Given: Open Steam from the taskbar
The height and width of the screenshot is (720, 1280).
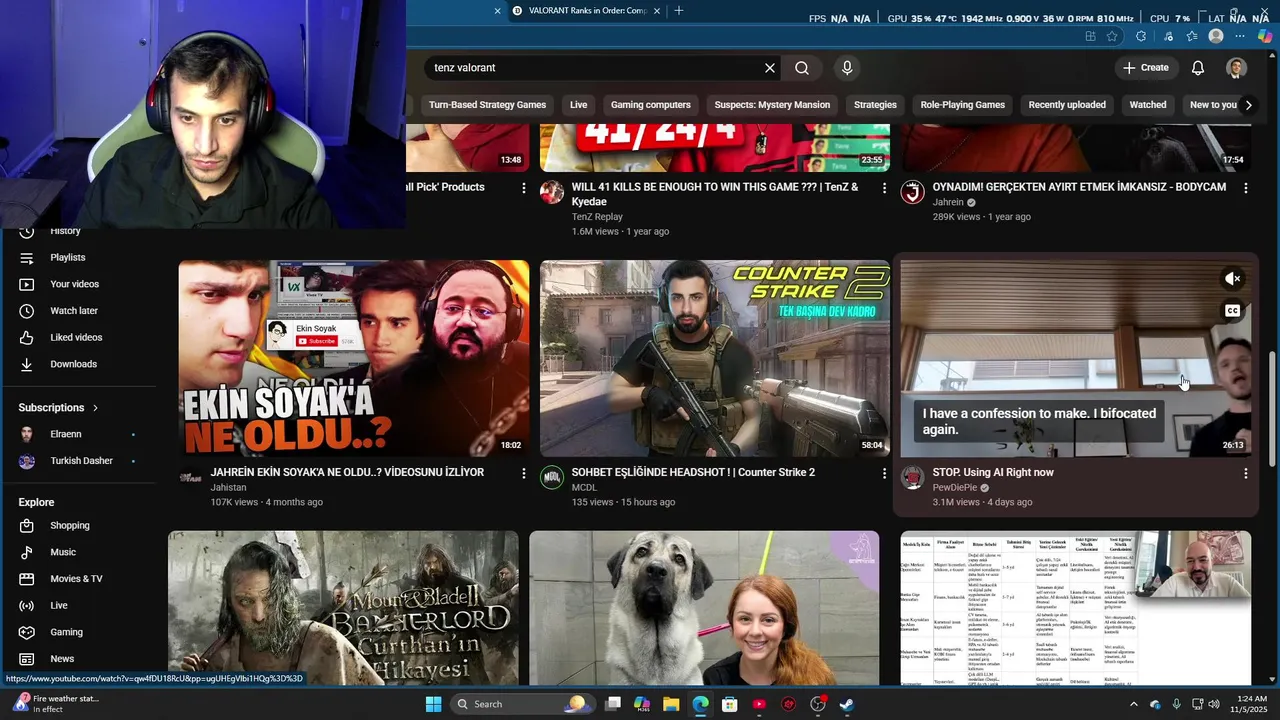Looking at the screenshot, I should point(846,704).
